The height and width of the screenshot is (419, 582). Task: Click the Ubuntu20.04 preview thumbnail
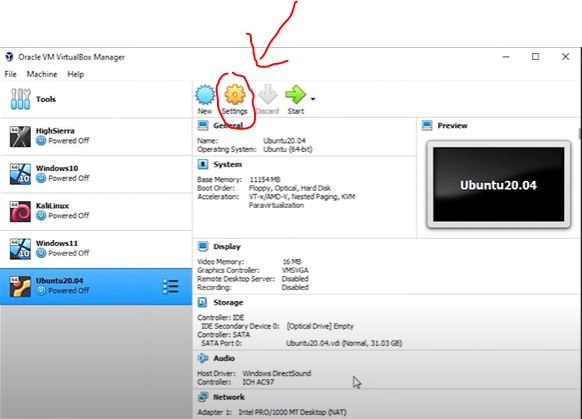[x=498, y=184]
